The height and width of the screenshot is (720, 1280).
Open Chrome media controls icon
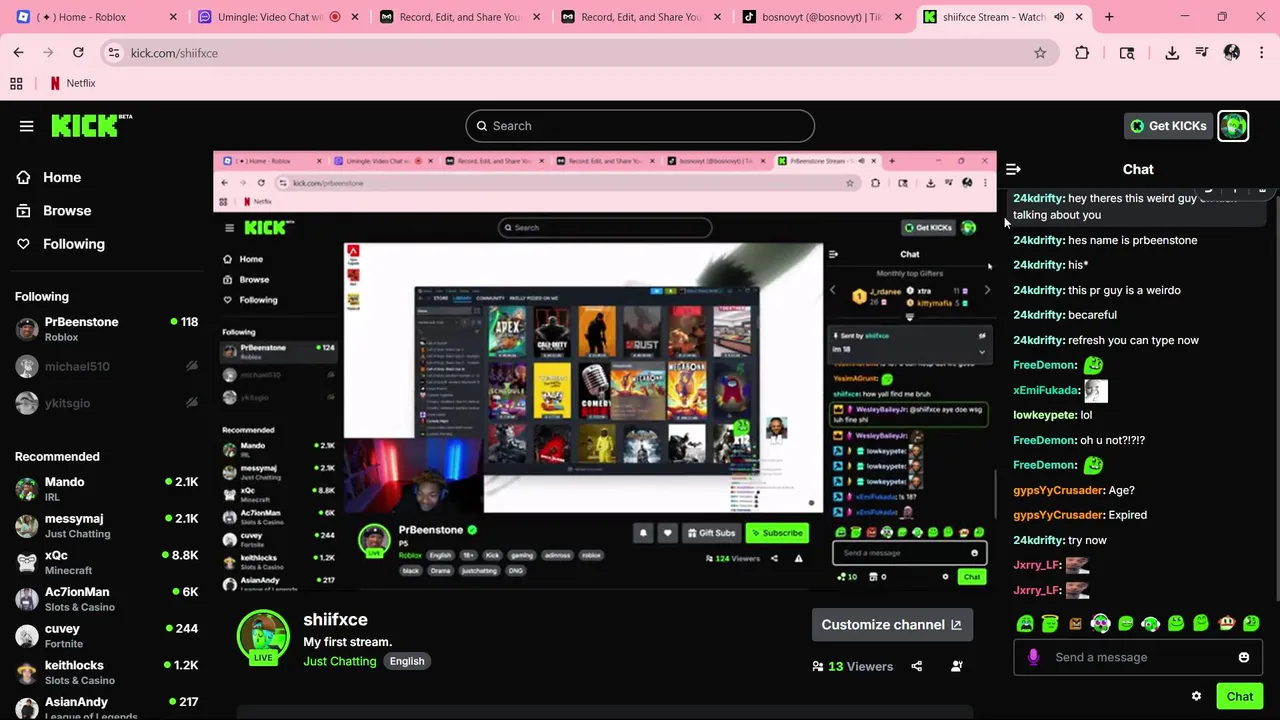[1202, 53]
